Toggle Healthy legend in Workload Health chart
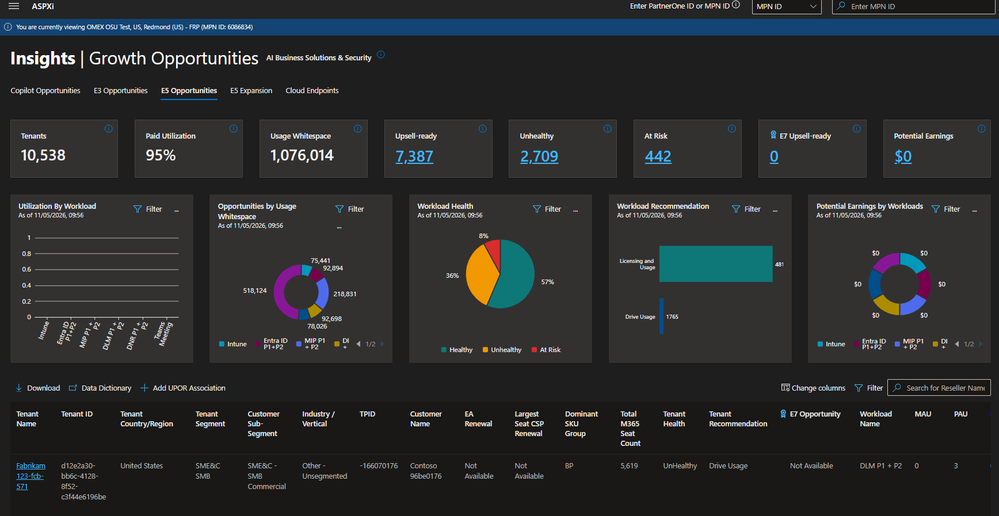 pyautogui.click(x=456, y=350)
